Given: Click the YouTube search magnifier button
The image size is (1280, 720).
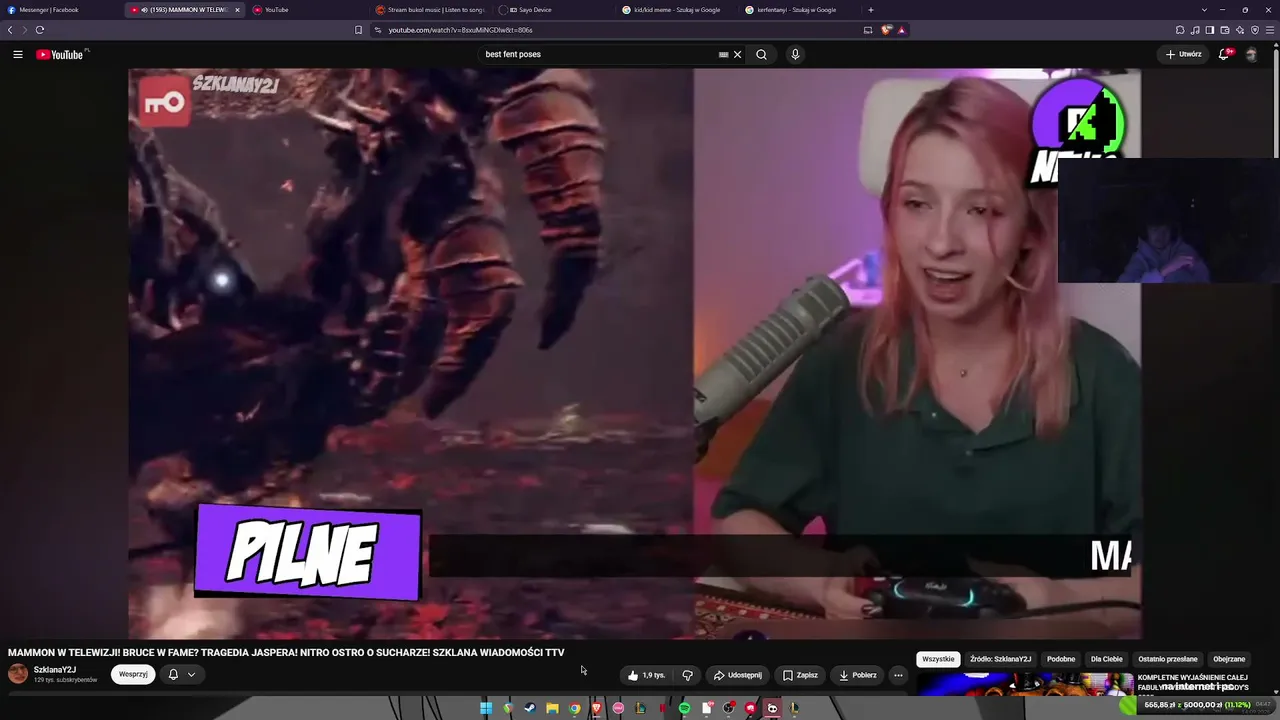Looking at the screenshot, I should 761,54.
